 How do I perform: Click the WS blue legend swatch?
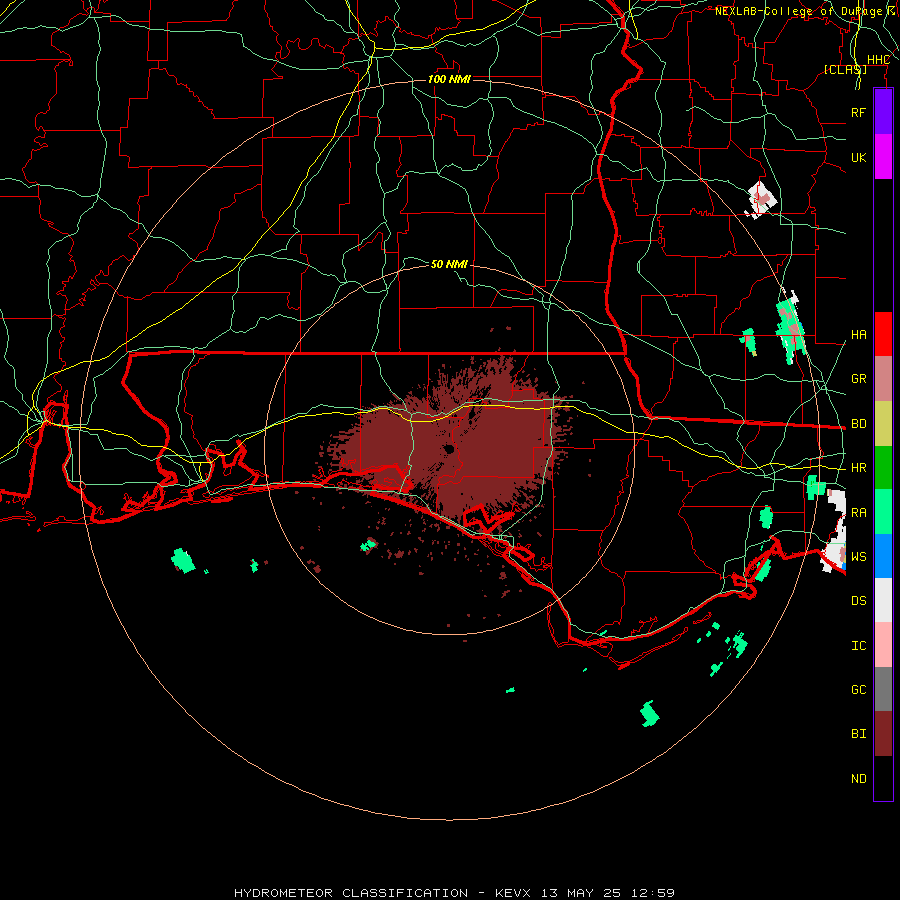coord(883,556)
